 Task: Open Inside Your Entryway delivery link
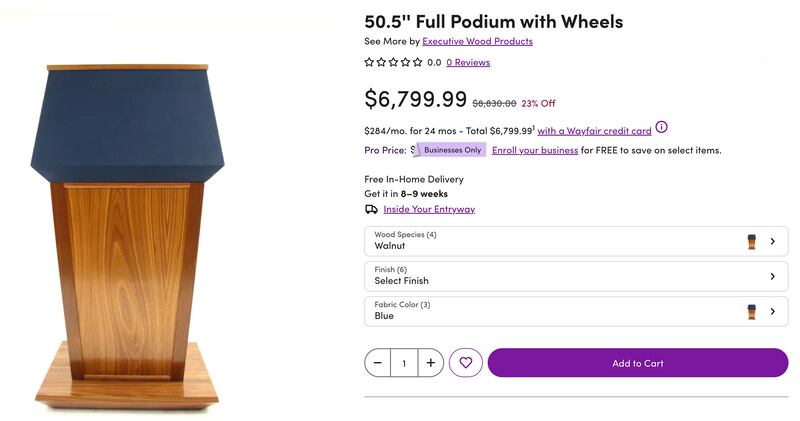tap(429, 209)
